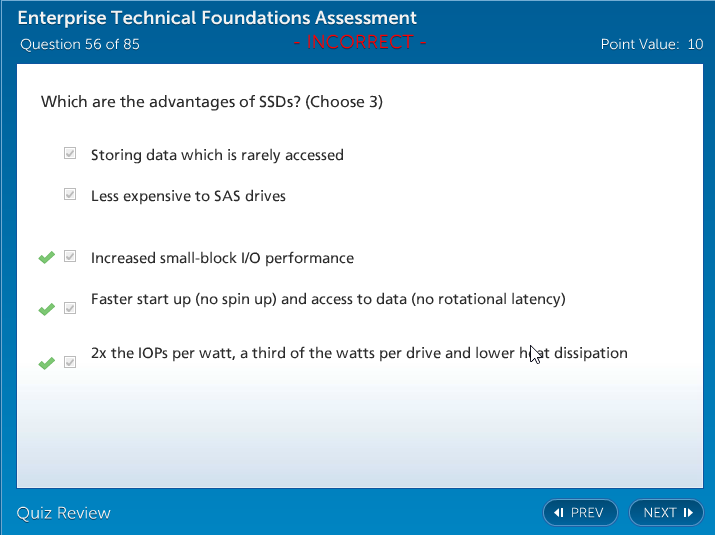Toggle checkbox for '2x the IOPs per watt'
The image size is (715, 535).
pyautogui.click(x=70, y=362)
